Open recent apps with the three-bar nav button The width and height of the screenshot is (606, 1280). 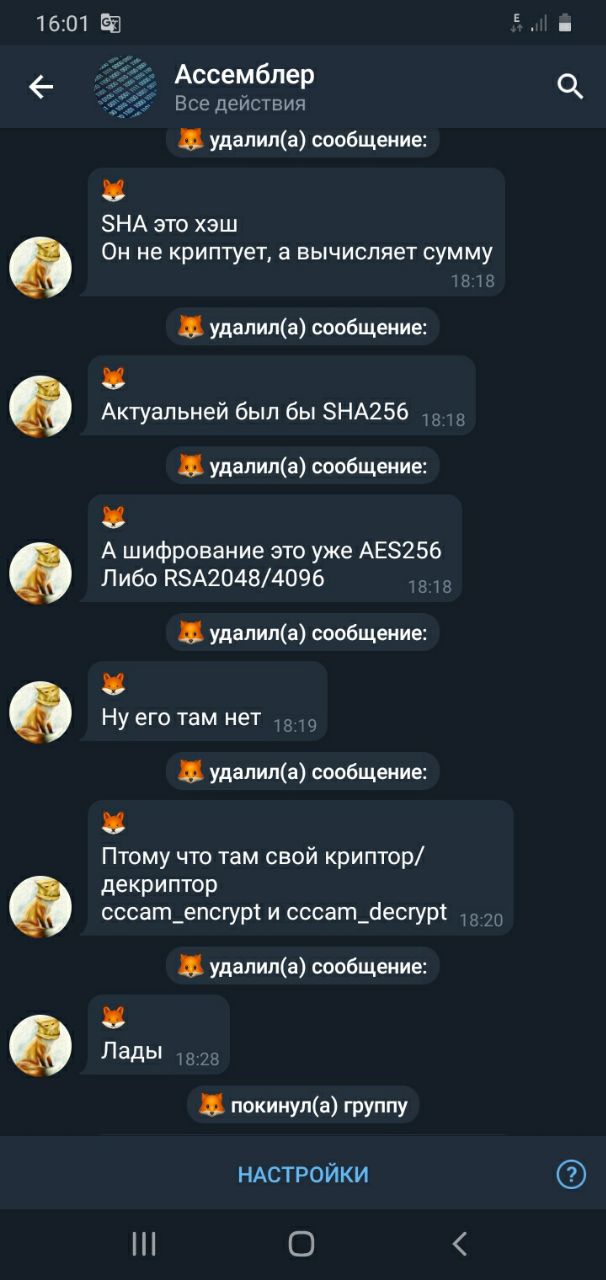(x=144, y=1243)
